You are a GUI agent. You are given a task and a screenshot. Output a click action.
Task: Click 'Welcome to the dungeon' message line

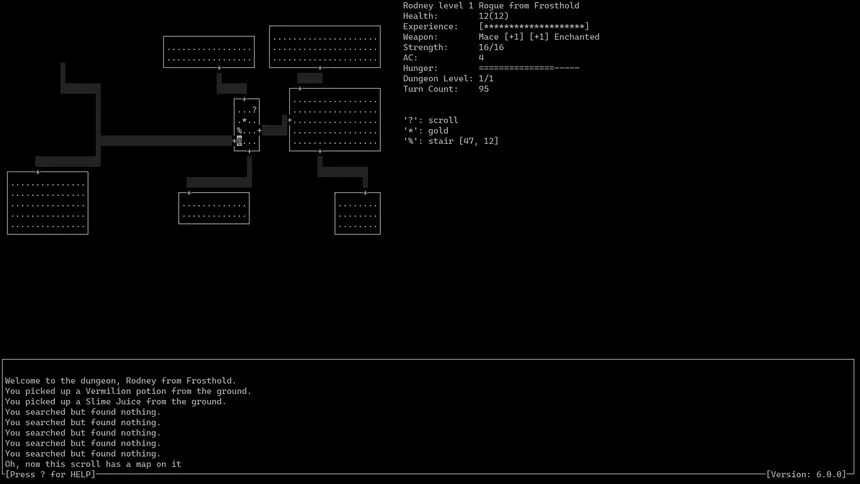pos(121,380)
